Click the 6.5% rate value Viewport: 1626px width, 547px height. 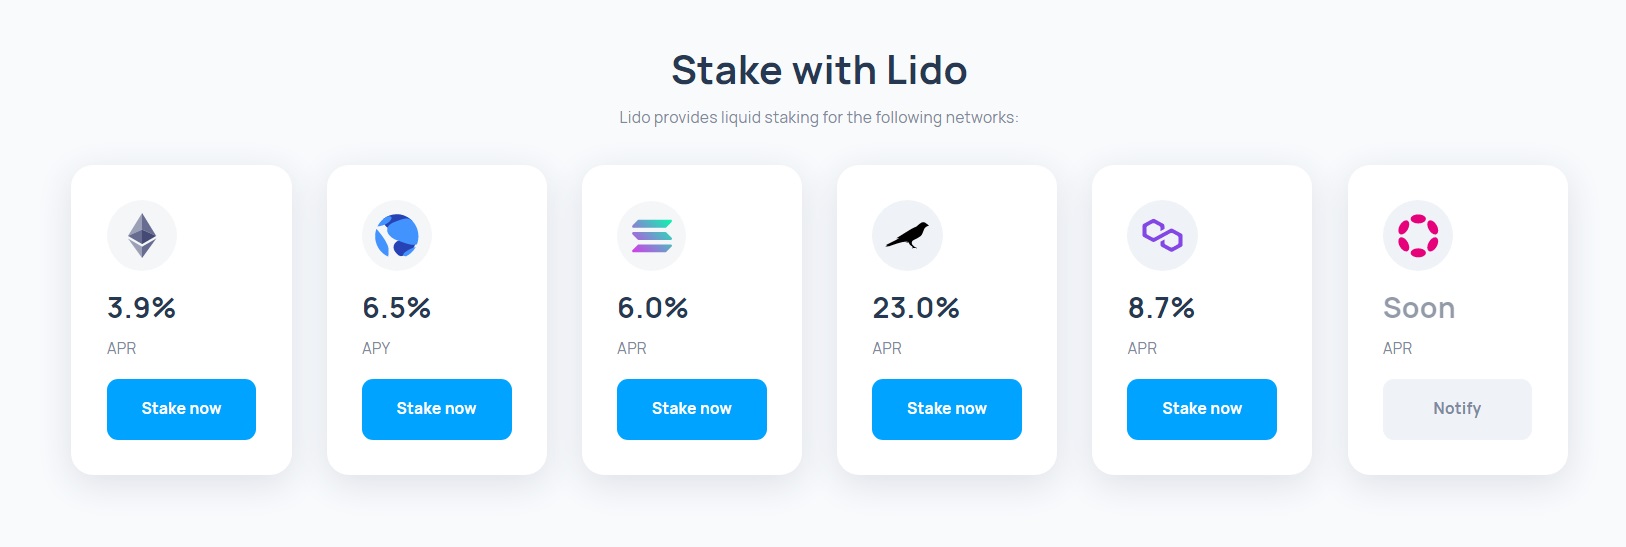click(396, 308)
